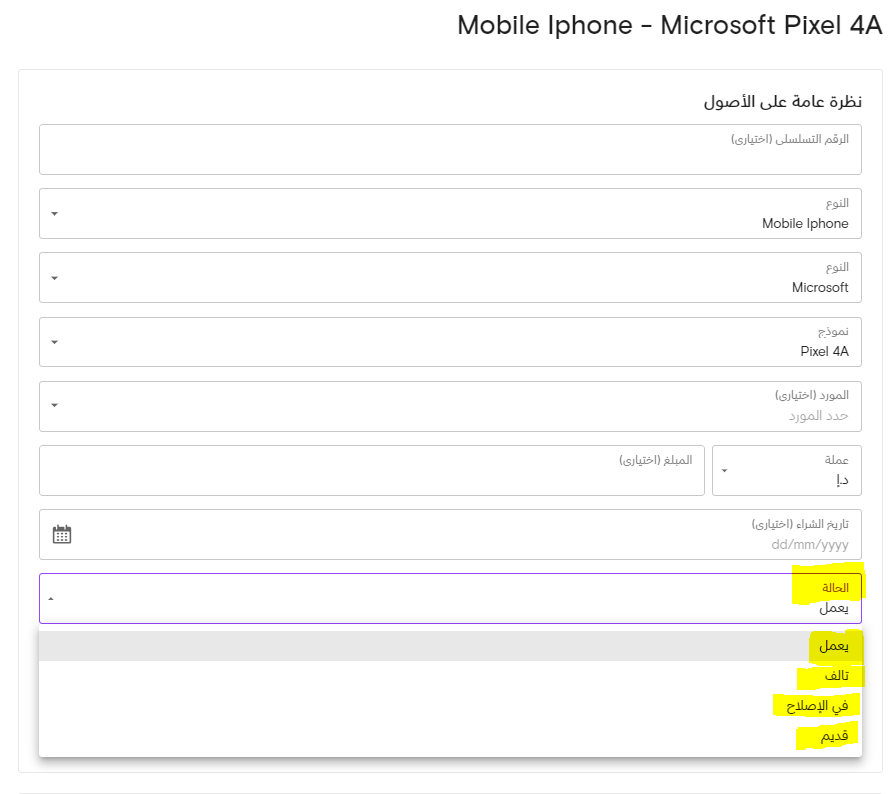This screenshot has width=889, height=794.
Task: Click the amount (المبلغ) input field
Action: [372, 470]
